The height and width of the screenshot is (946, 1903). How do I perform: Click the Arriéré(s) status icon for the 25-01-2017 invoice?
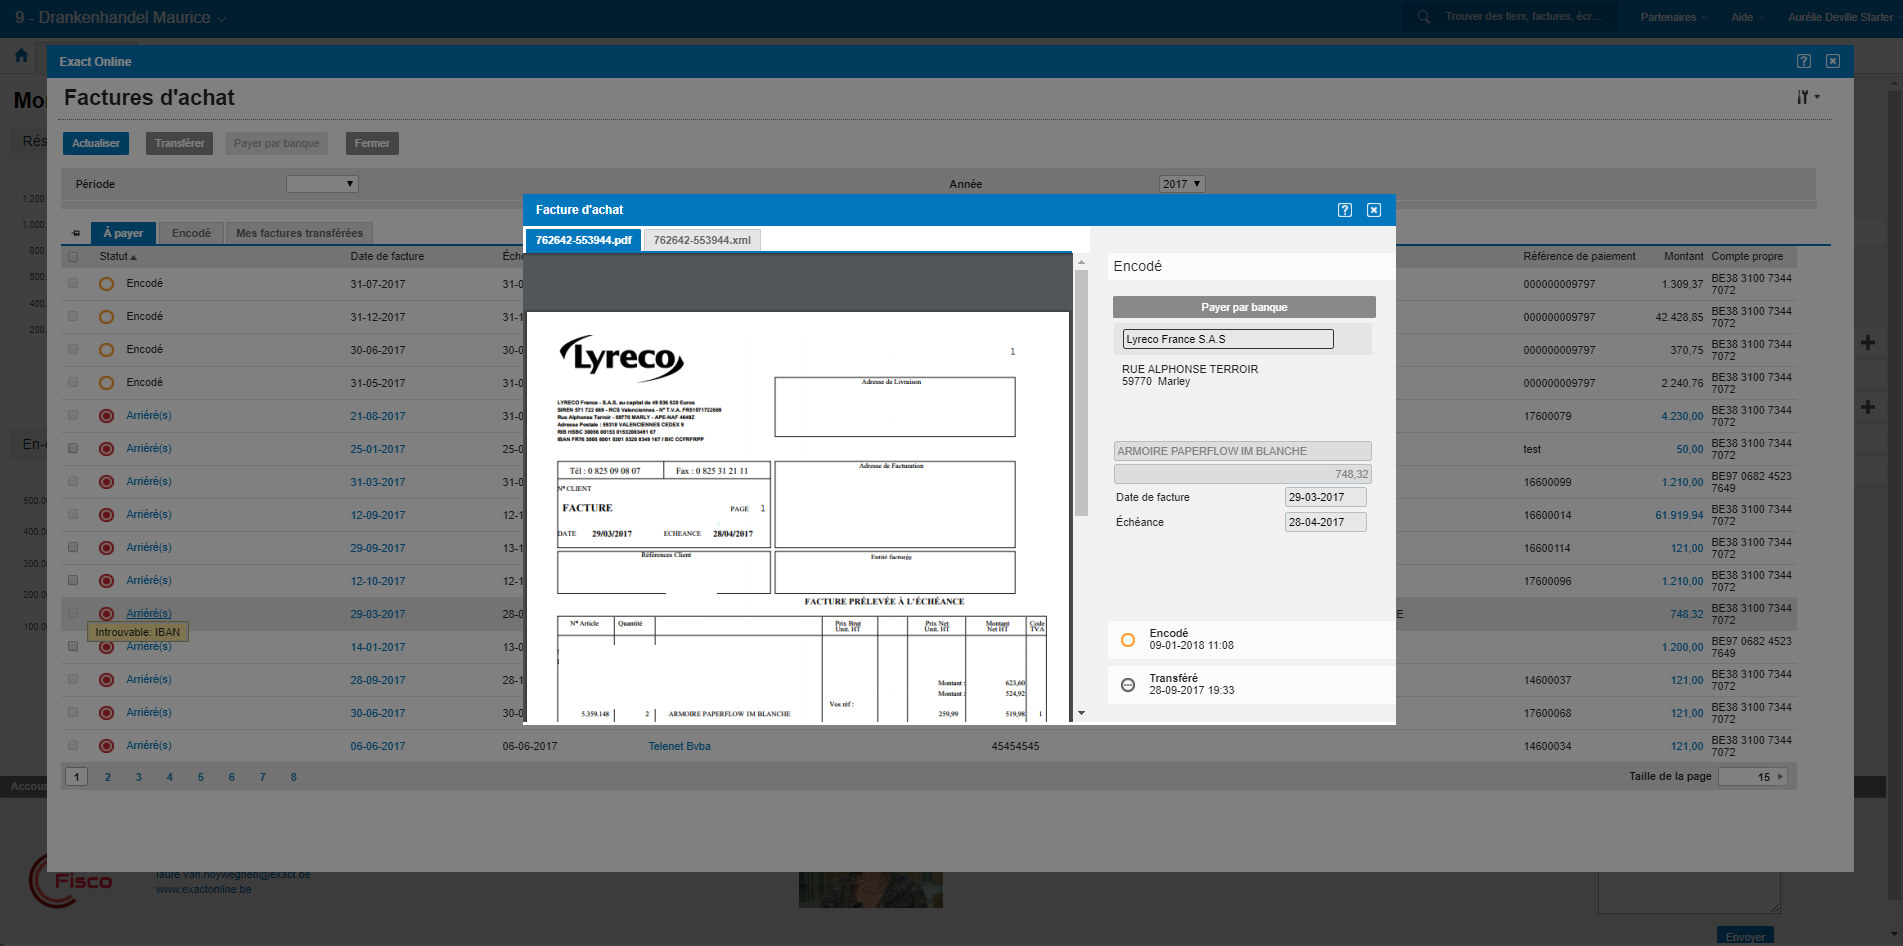107,449
